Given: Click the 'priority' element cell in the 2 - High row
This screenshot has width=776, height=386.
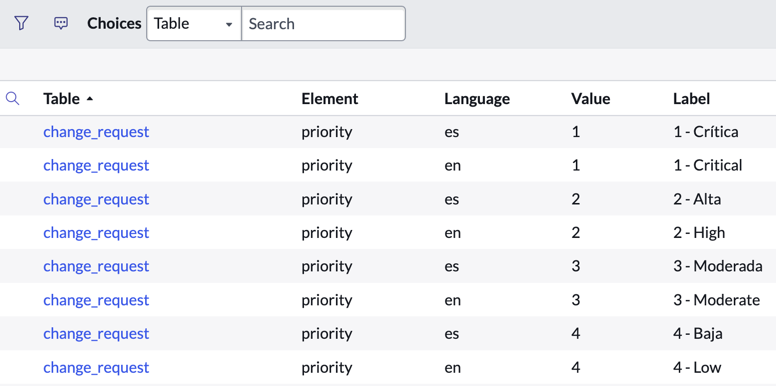Looking at the screenshot, I should tap(327, 233).
